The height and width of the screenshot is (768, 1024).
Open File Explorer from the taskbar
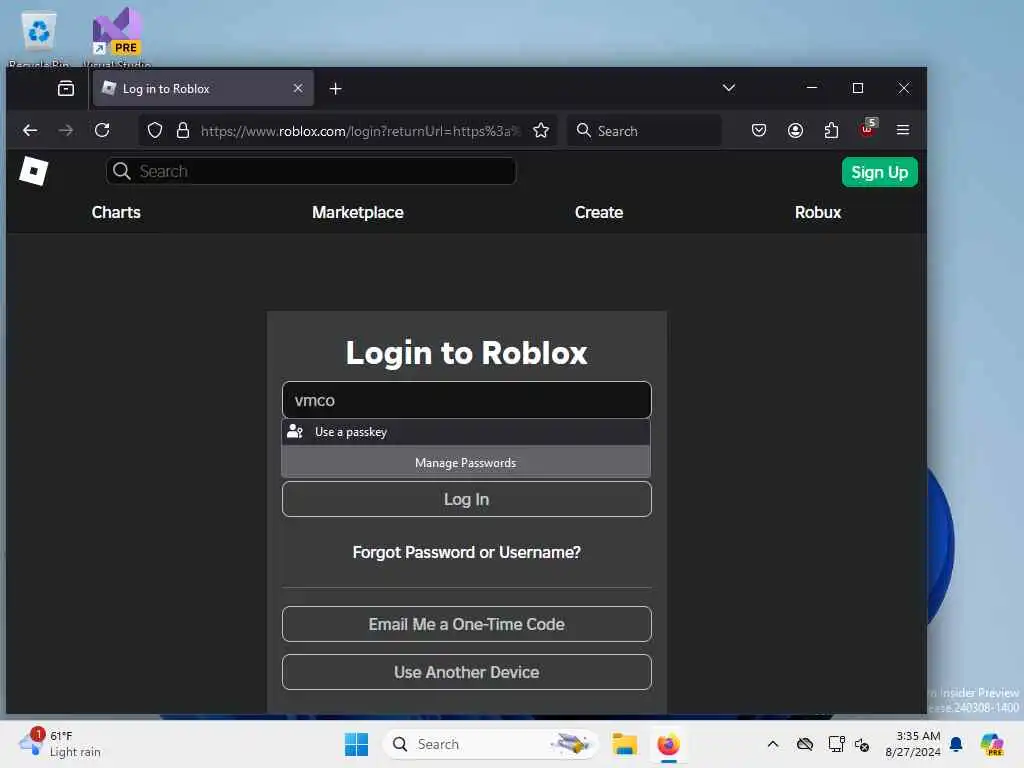(x=624, y=744)
